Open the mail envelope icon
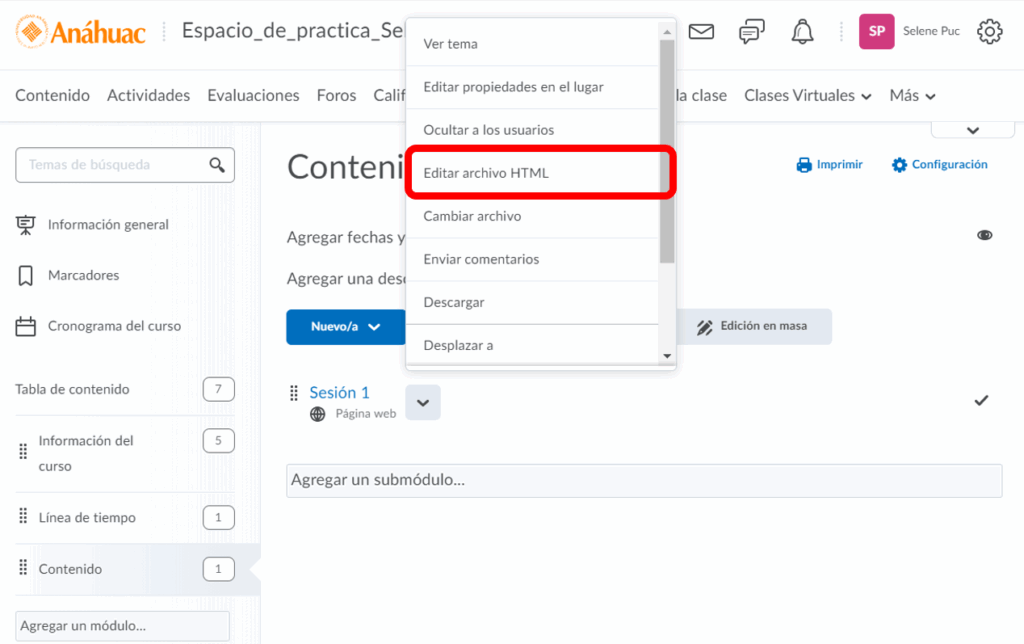 [x=701, y=32]
